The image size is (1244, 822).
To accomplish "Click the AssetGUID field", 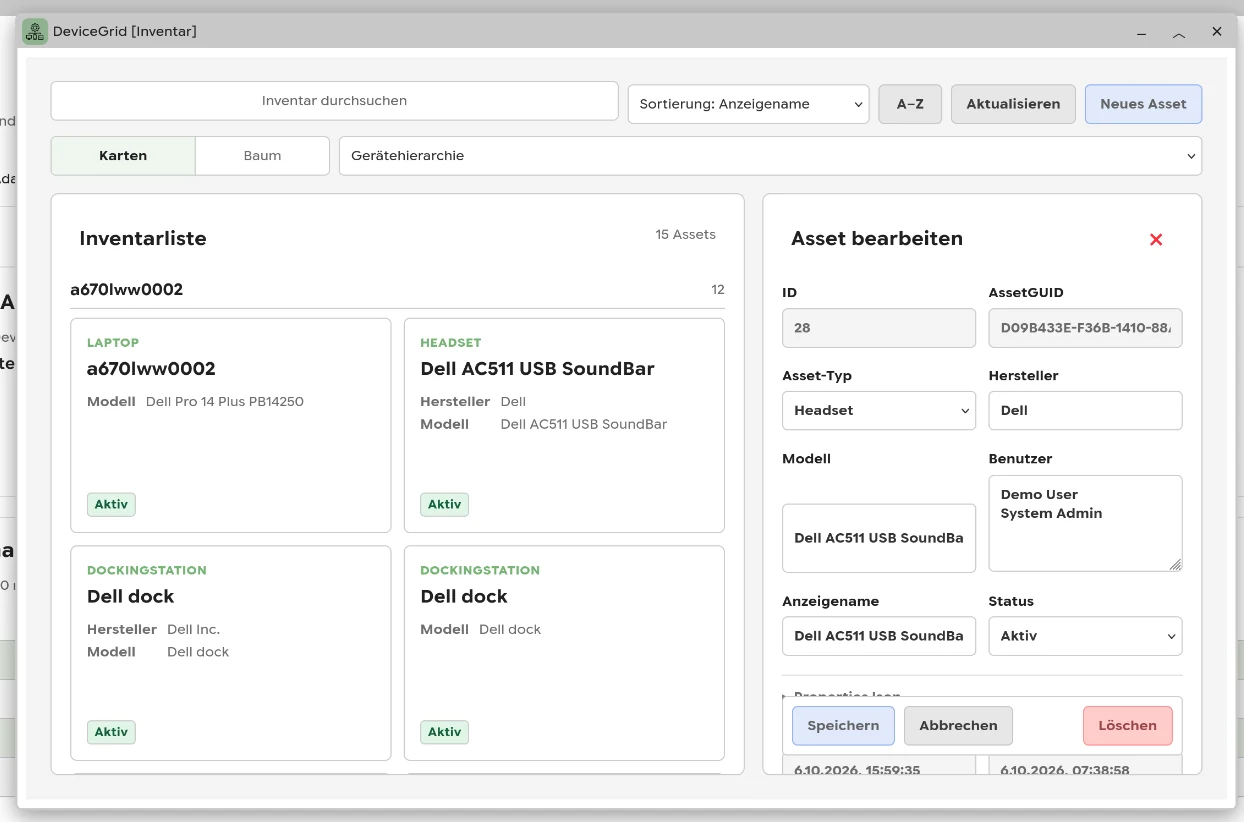I will click(x=1085, y=328).
